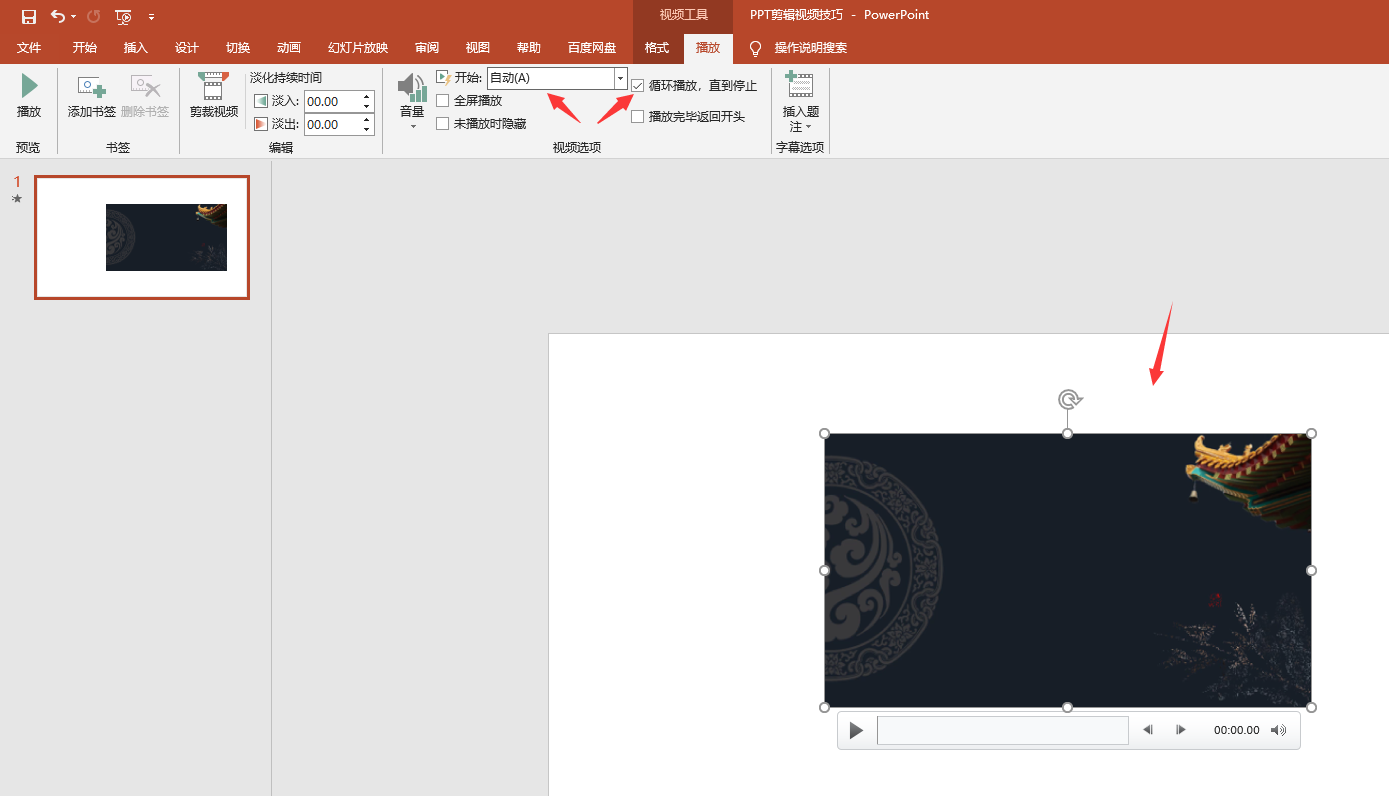This screenshot has height=796, width=1389.
Task: Click the 自动(A) start mode field
Action: [x=550, y=78]
